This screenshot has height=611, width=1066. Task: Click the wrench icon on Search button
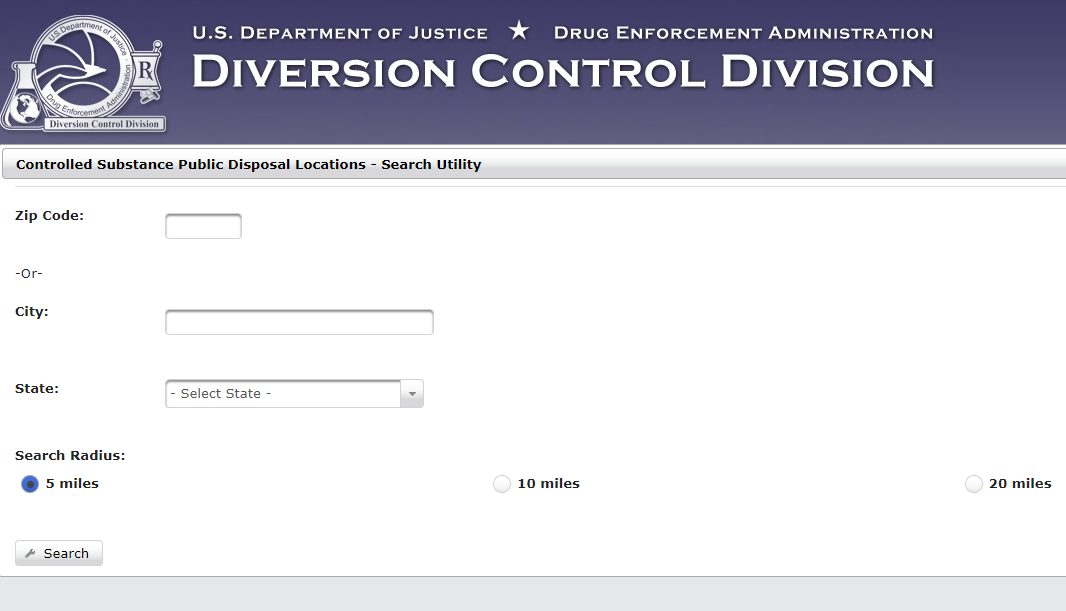(30, 553)
